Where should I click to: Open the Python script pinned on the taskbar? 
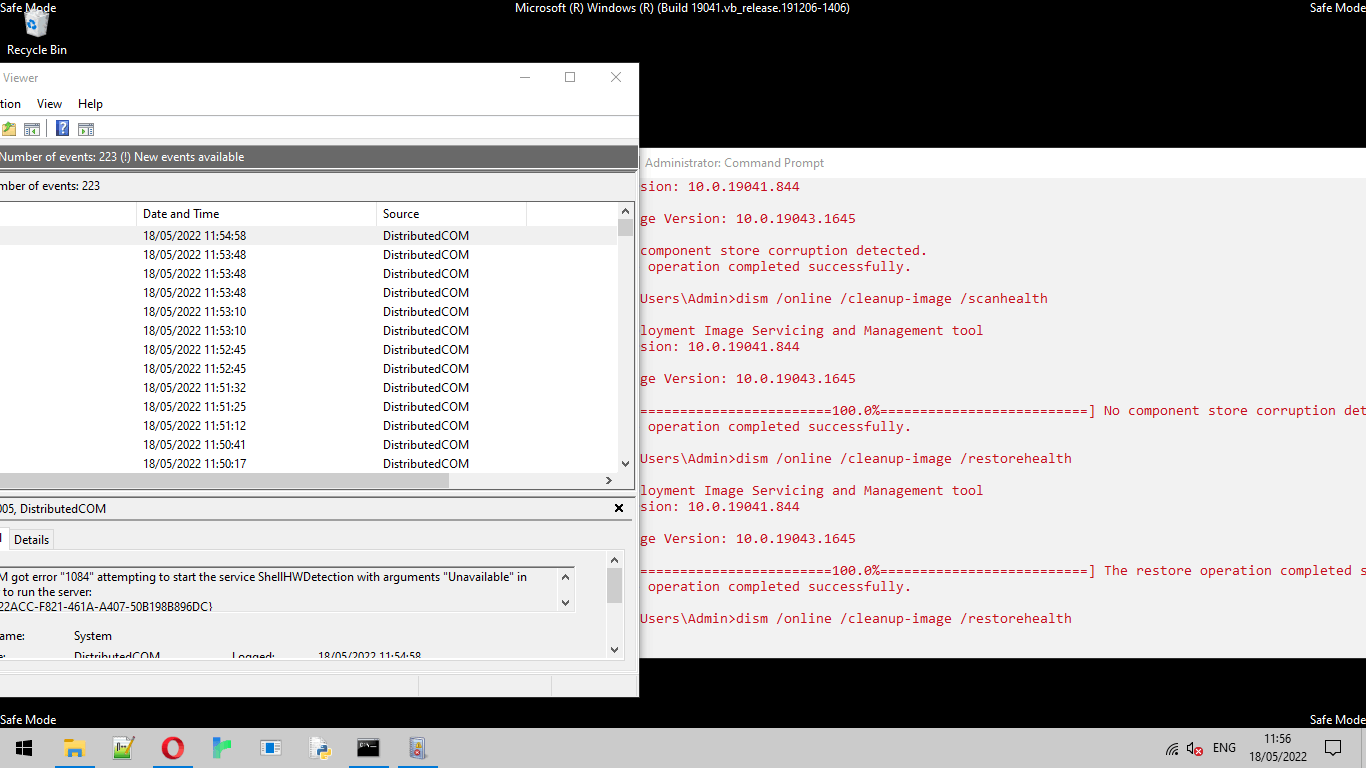click(319, 748)
